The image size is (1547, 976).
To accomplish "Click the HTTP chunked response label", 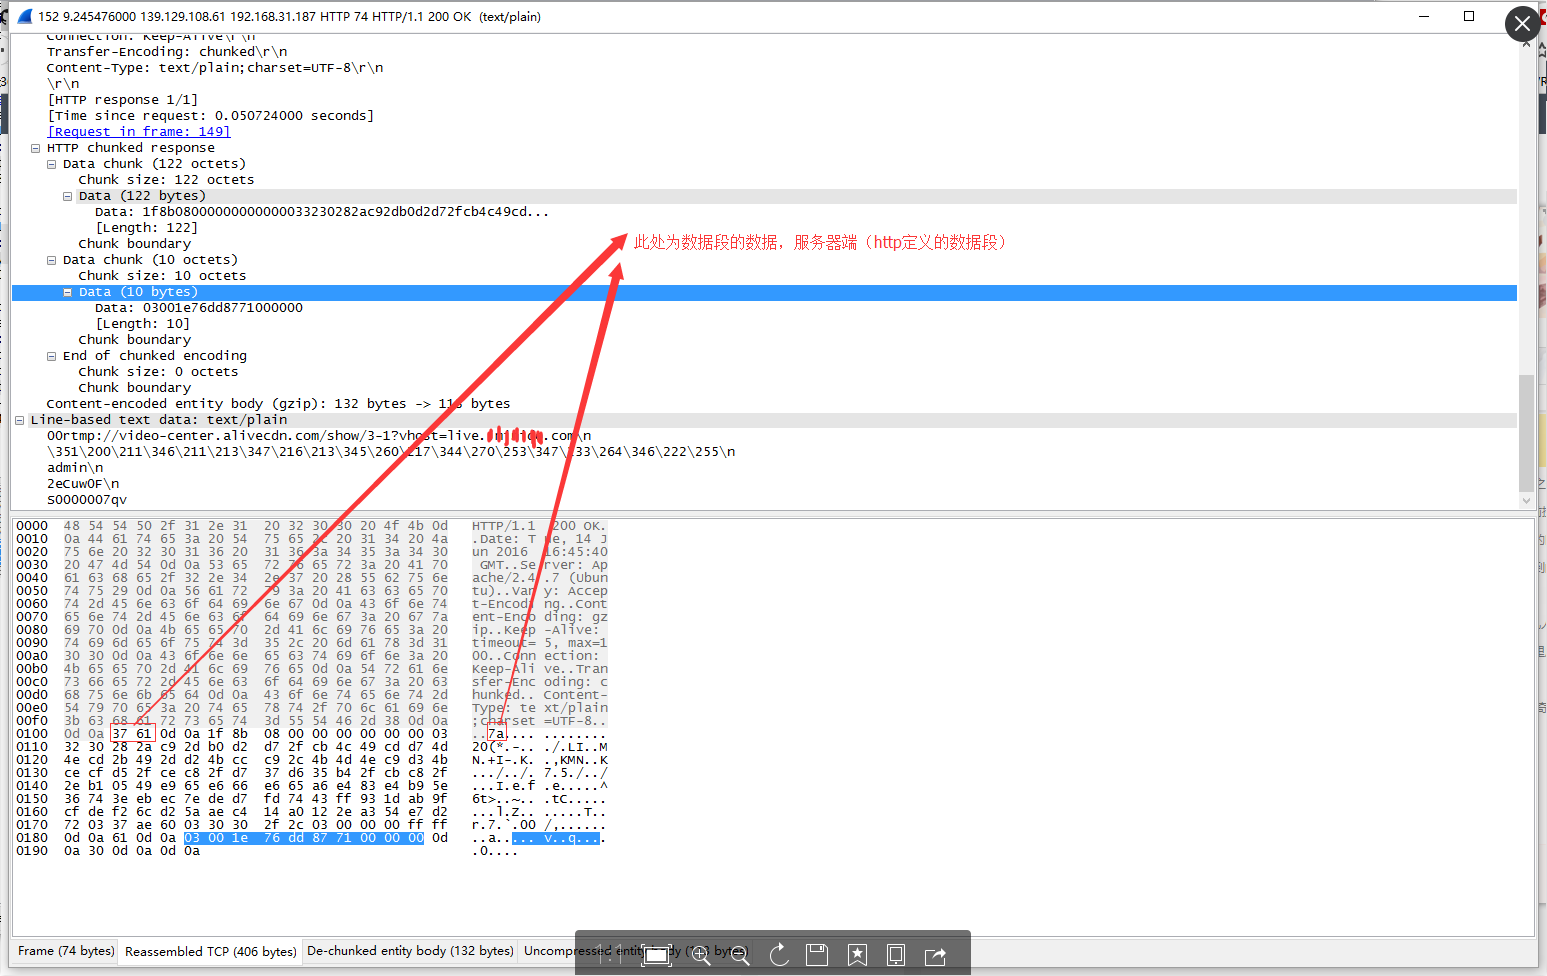I will point(131,148).
